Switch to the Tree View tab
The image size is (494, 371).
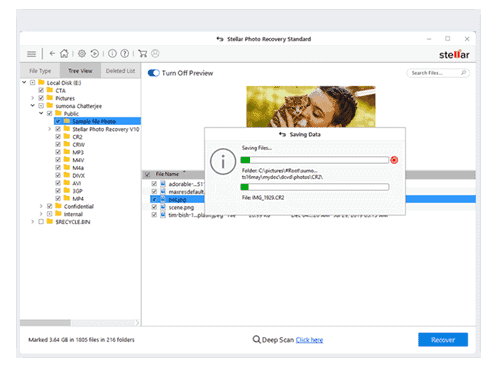pyautogui.click(x=80, y=71)
